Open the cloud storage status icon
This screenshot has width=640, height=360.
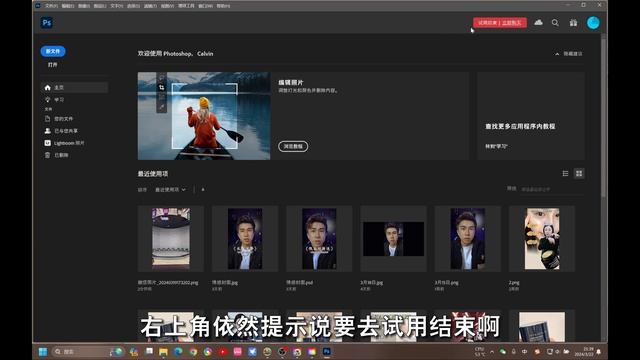tap(538, 22)
